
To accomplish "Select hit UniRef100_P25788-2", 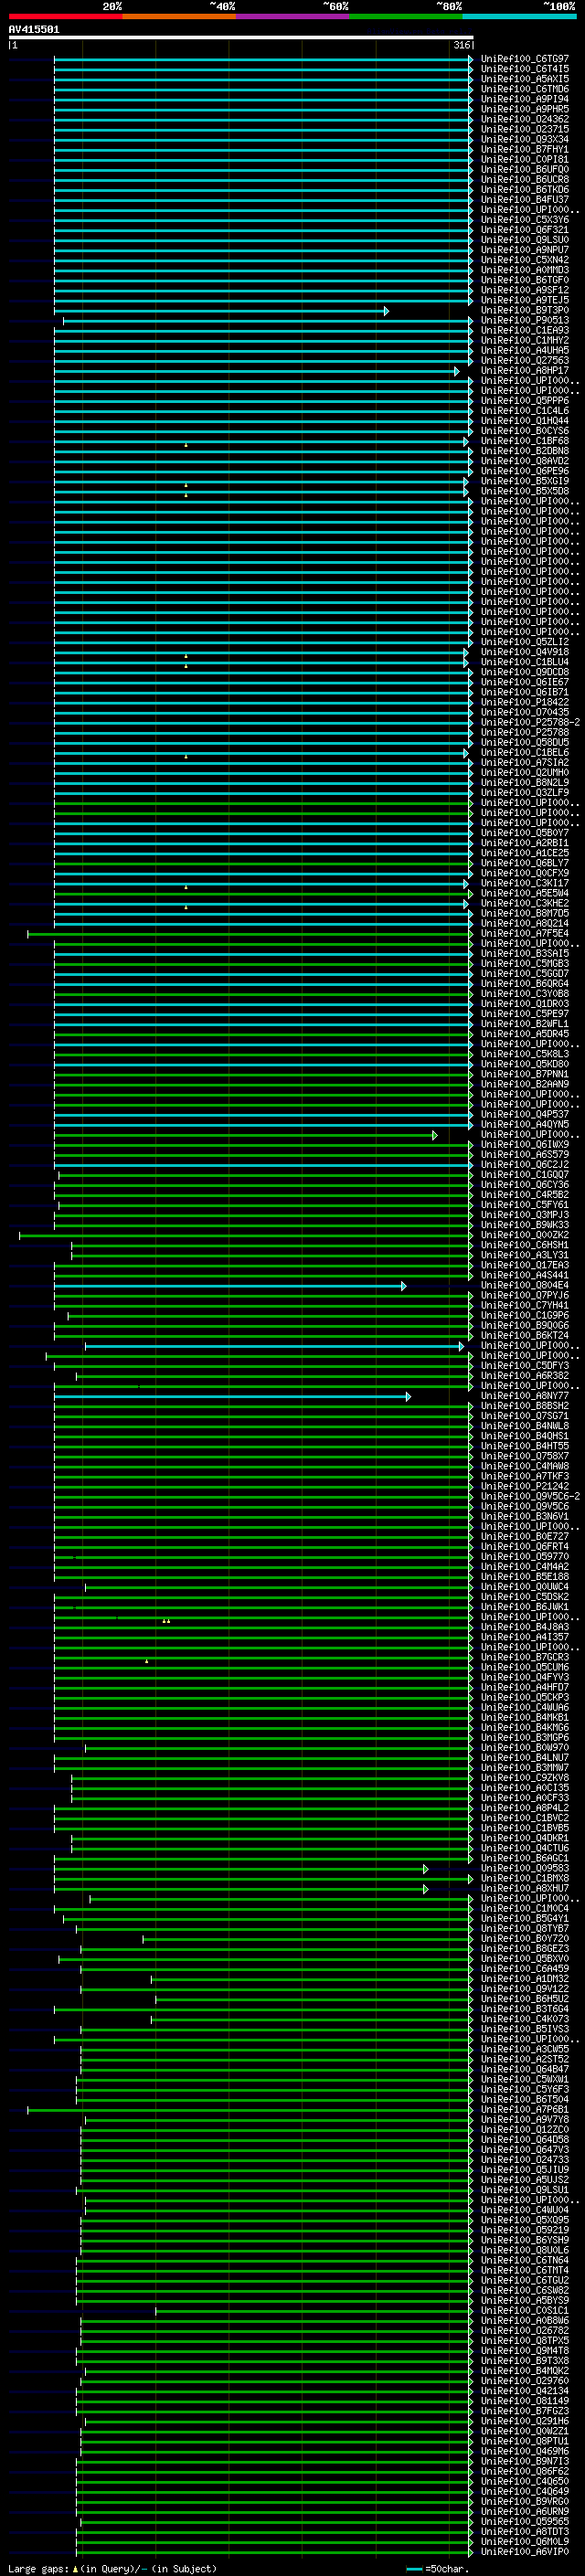I will [530, 722].
